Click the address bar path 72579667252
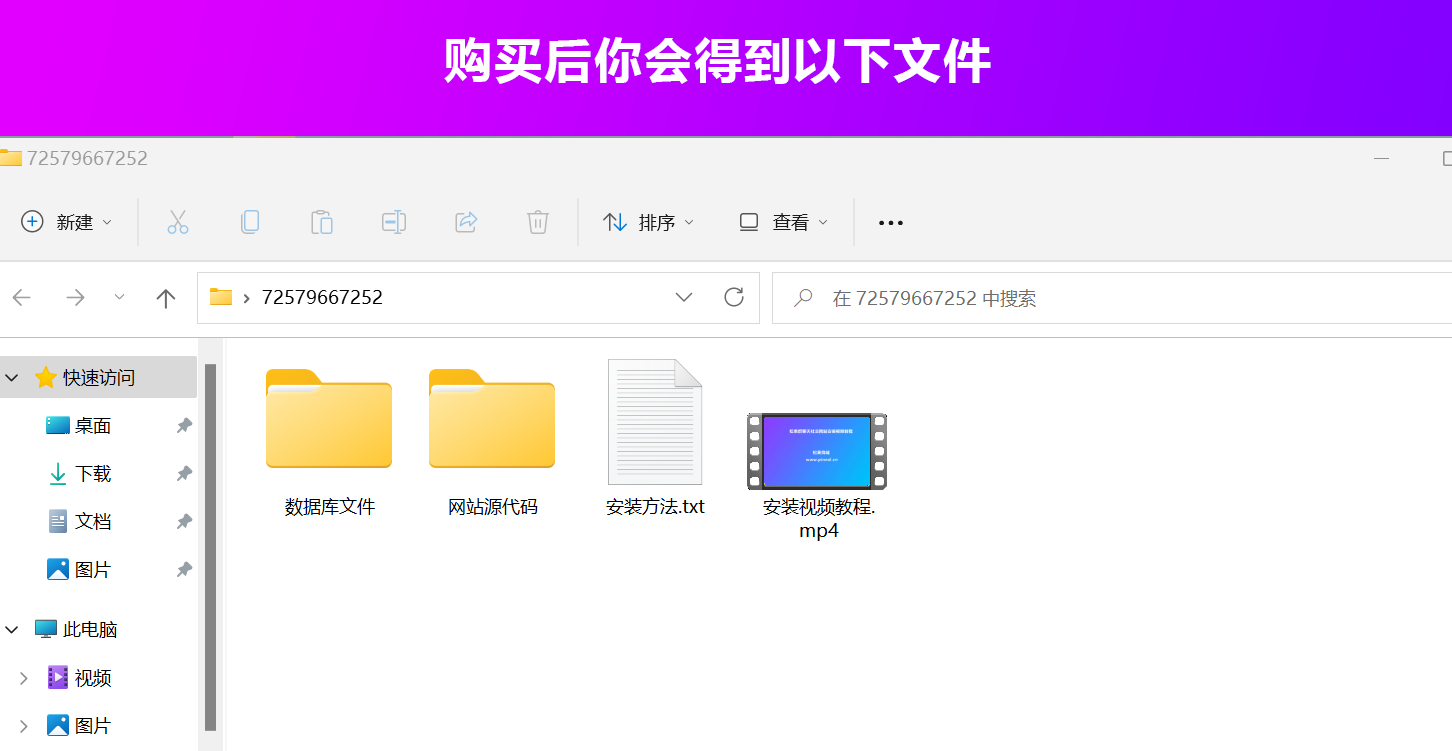1452x751 pixels. click(x=322, y=297)
